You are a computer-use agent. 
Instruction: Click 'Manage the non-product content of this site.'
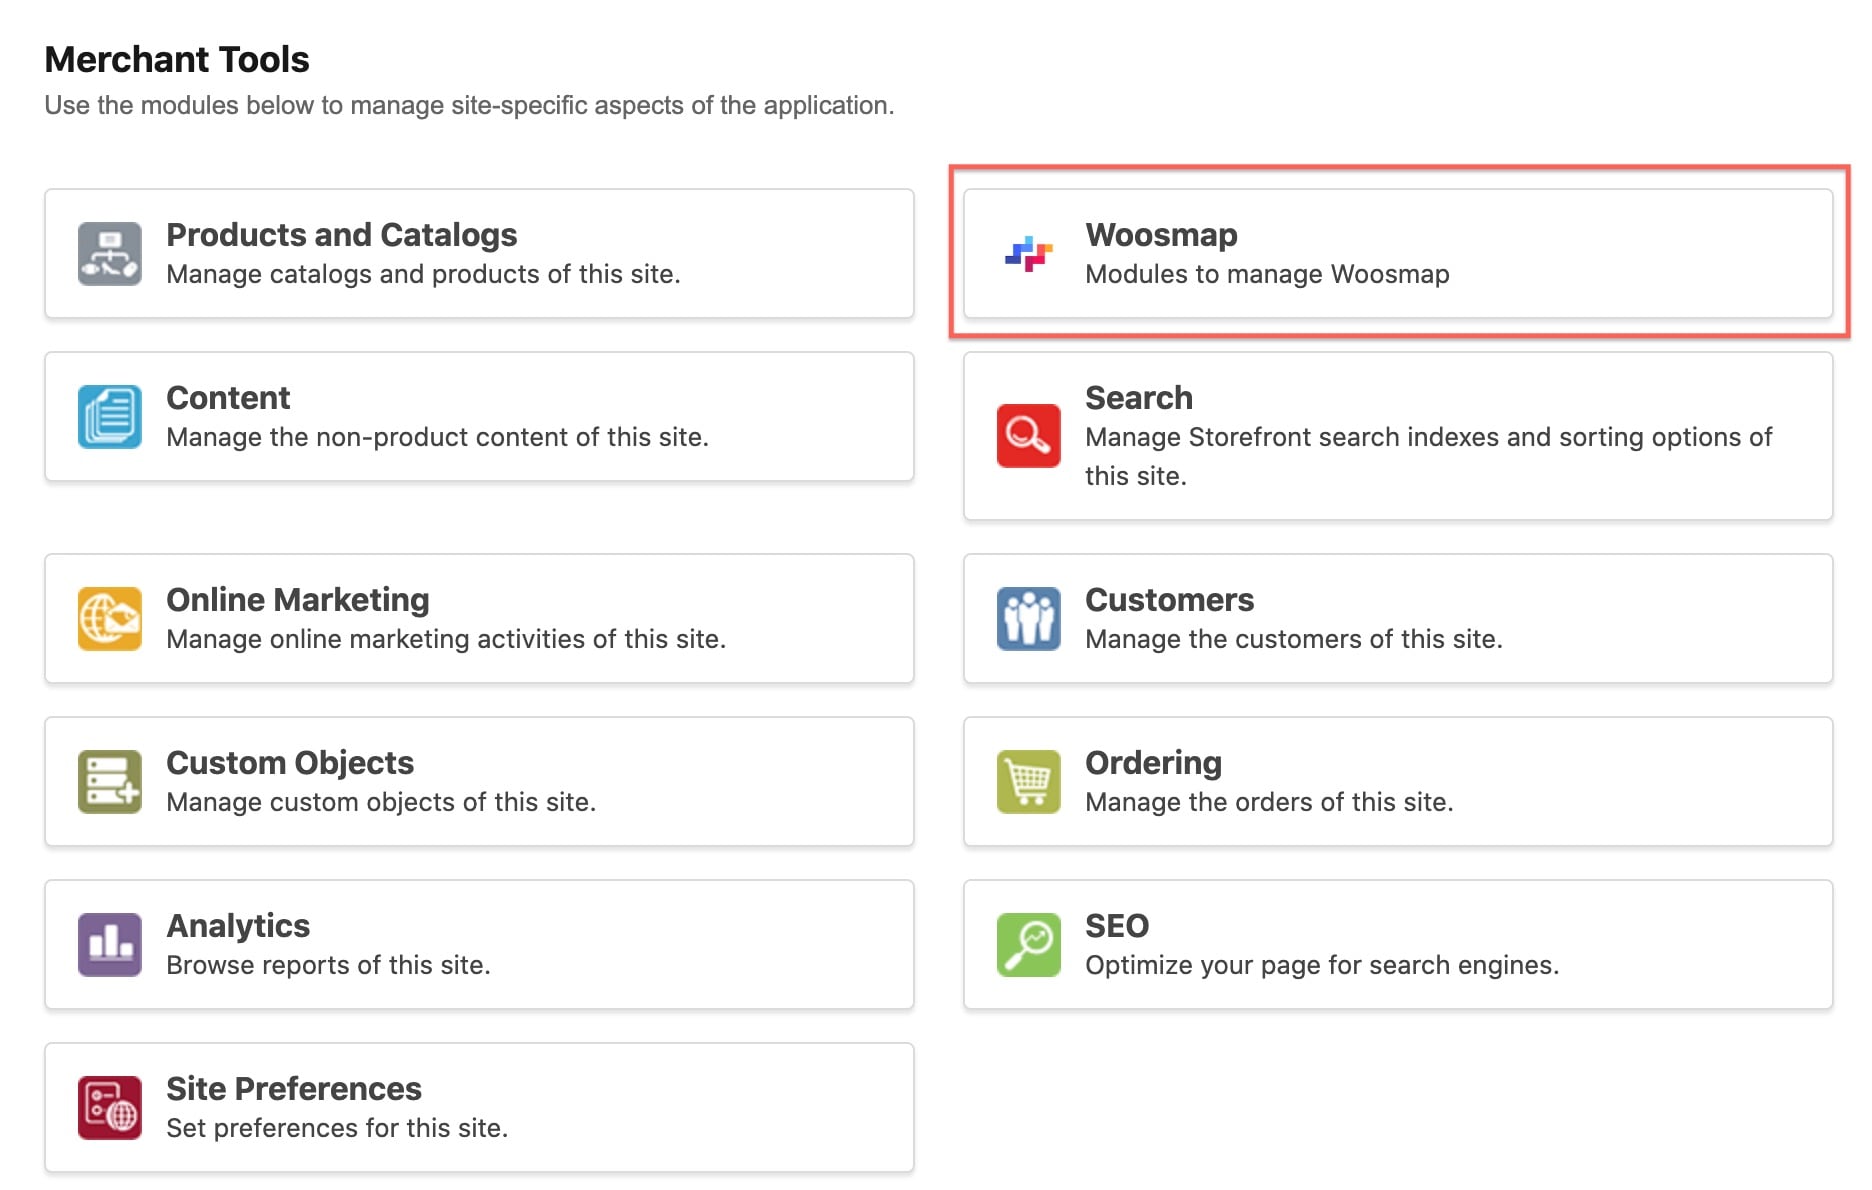pyautogui.click(x=438, y=437)
